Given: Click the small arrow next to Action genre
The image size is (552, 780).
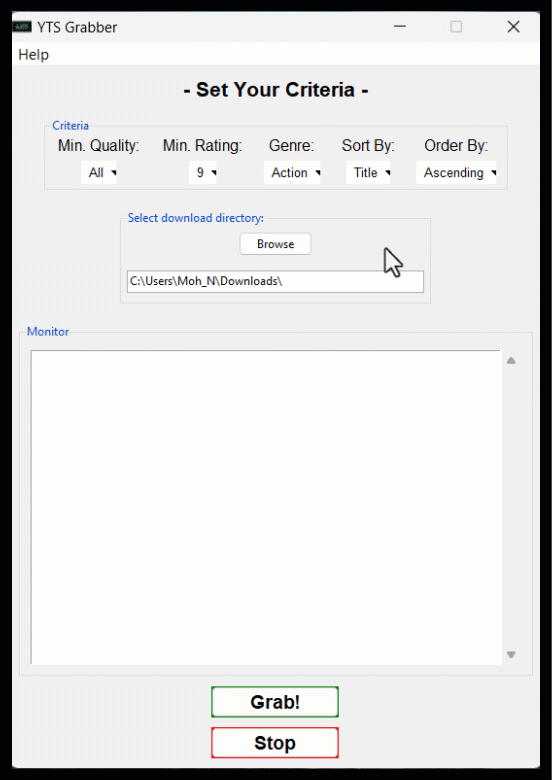Looking at the screenshot, I should pos(317,173).
